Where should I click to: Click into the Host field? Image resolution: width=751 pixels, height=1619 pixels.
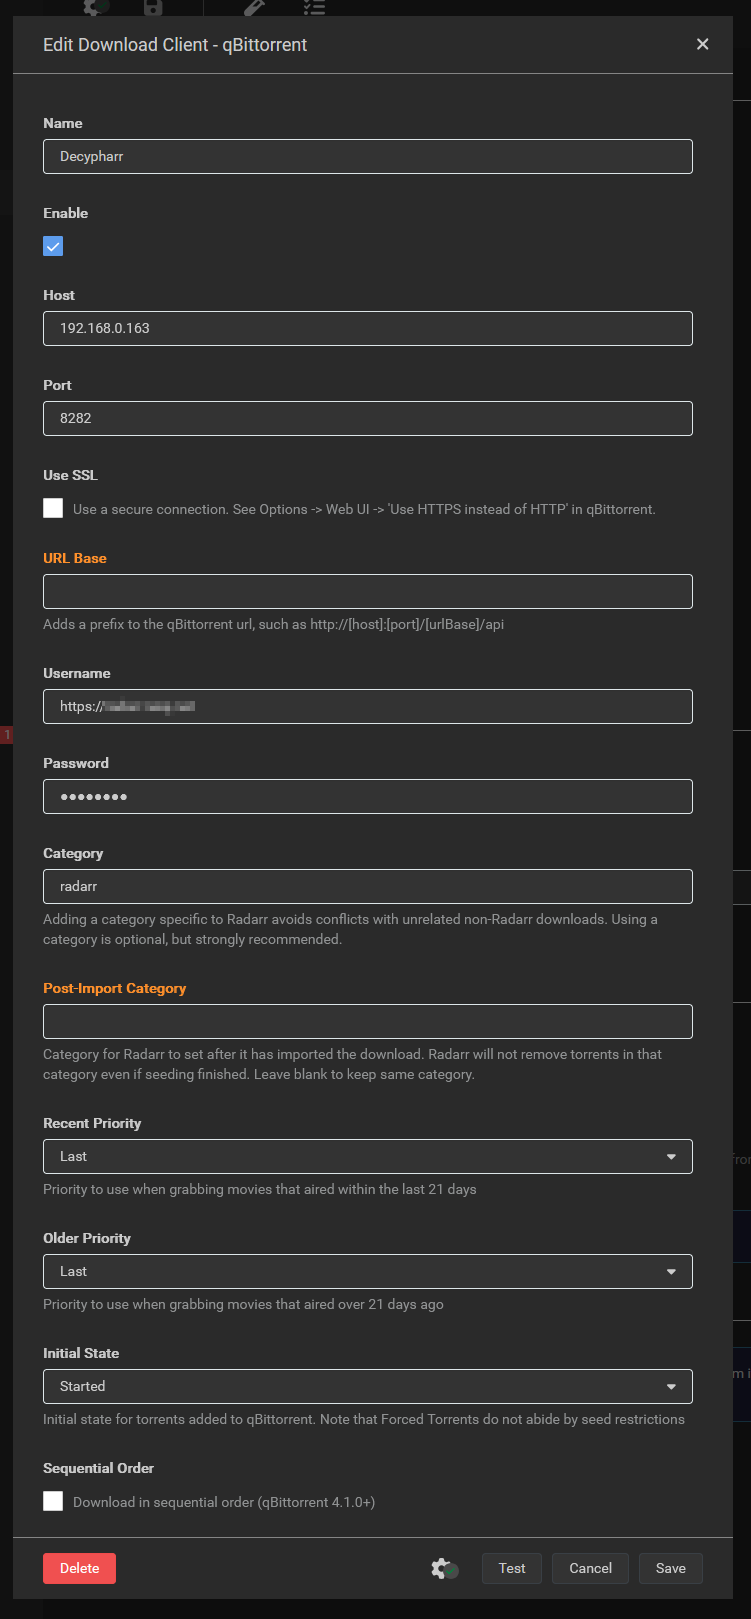coord(368,328)
